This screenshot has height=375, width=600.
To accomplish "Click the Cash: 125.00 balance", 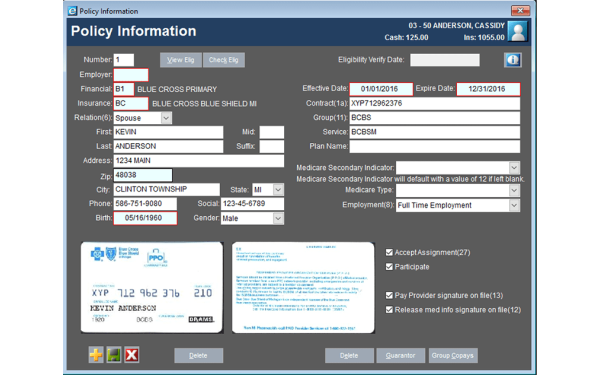I will click(x=406, y=38).
